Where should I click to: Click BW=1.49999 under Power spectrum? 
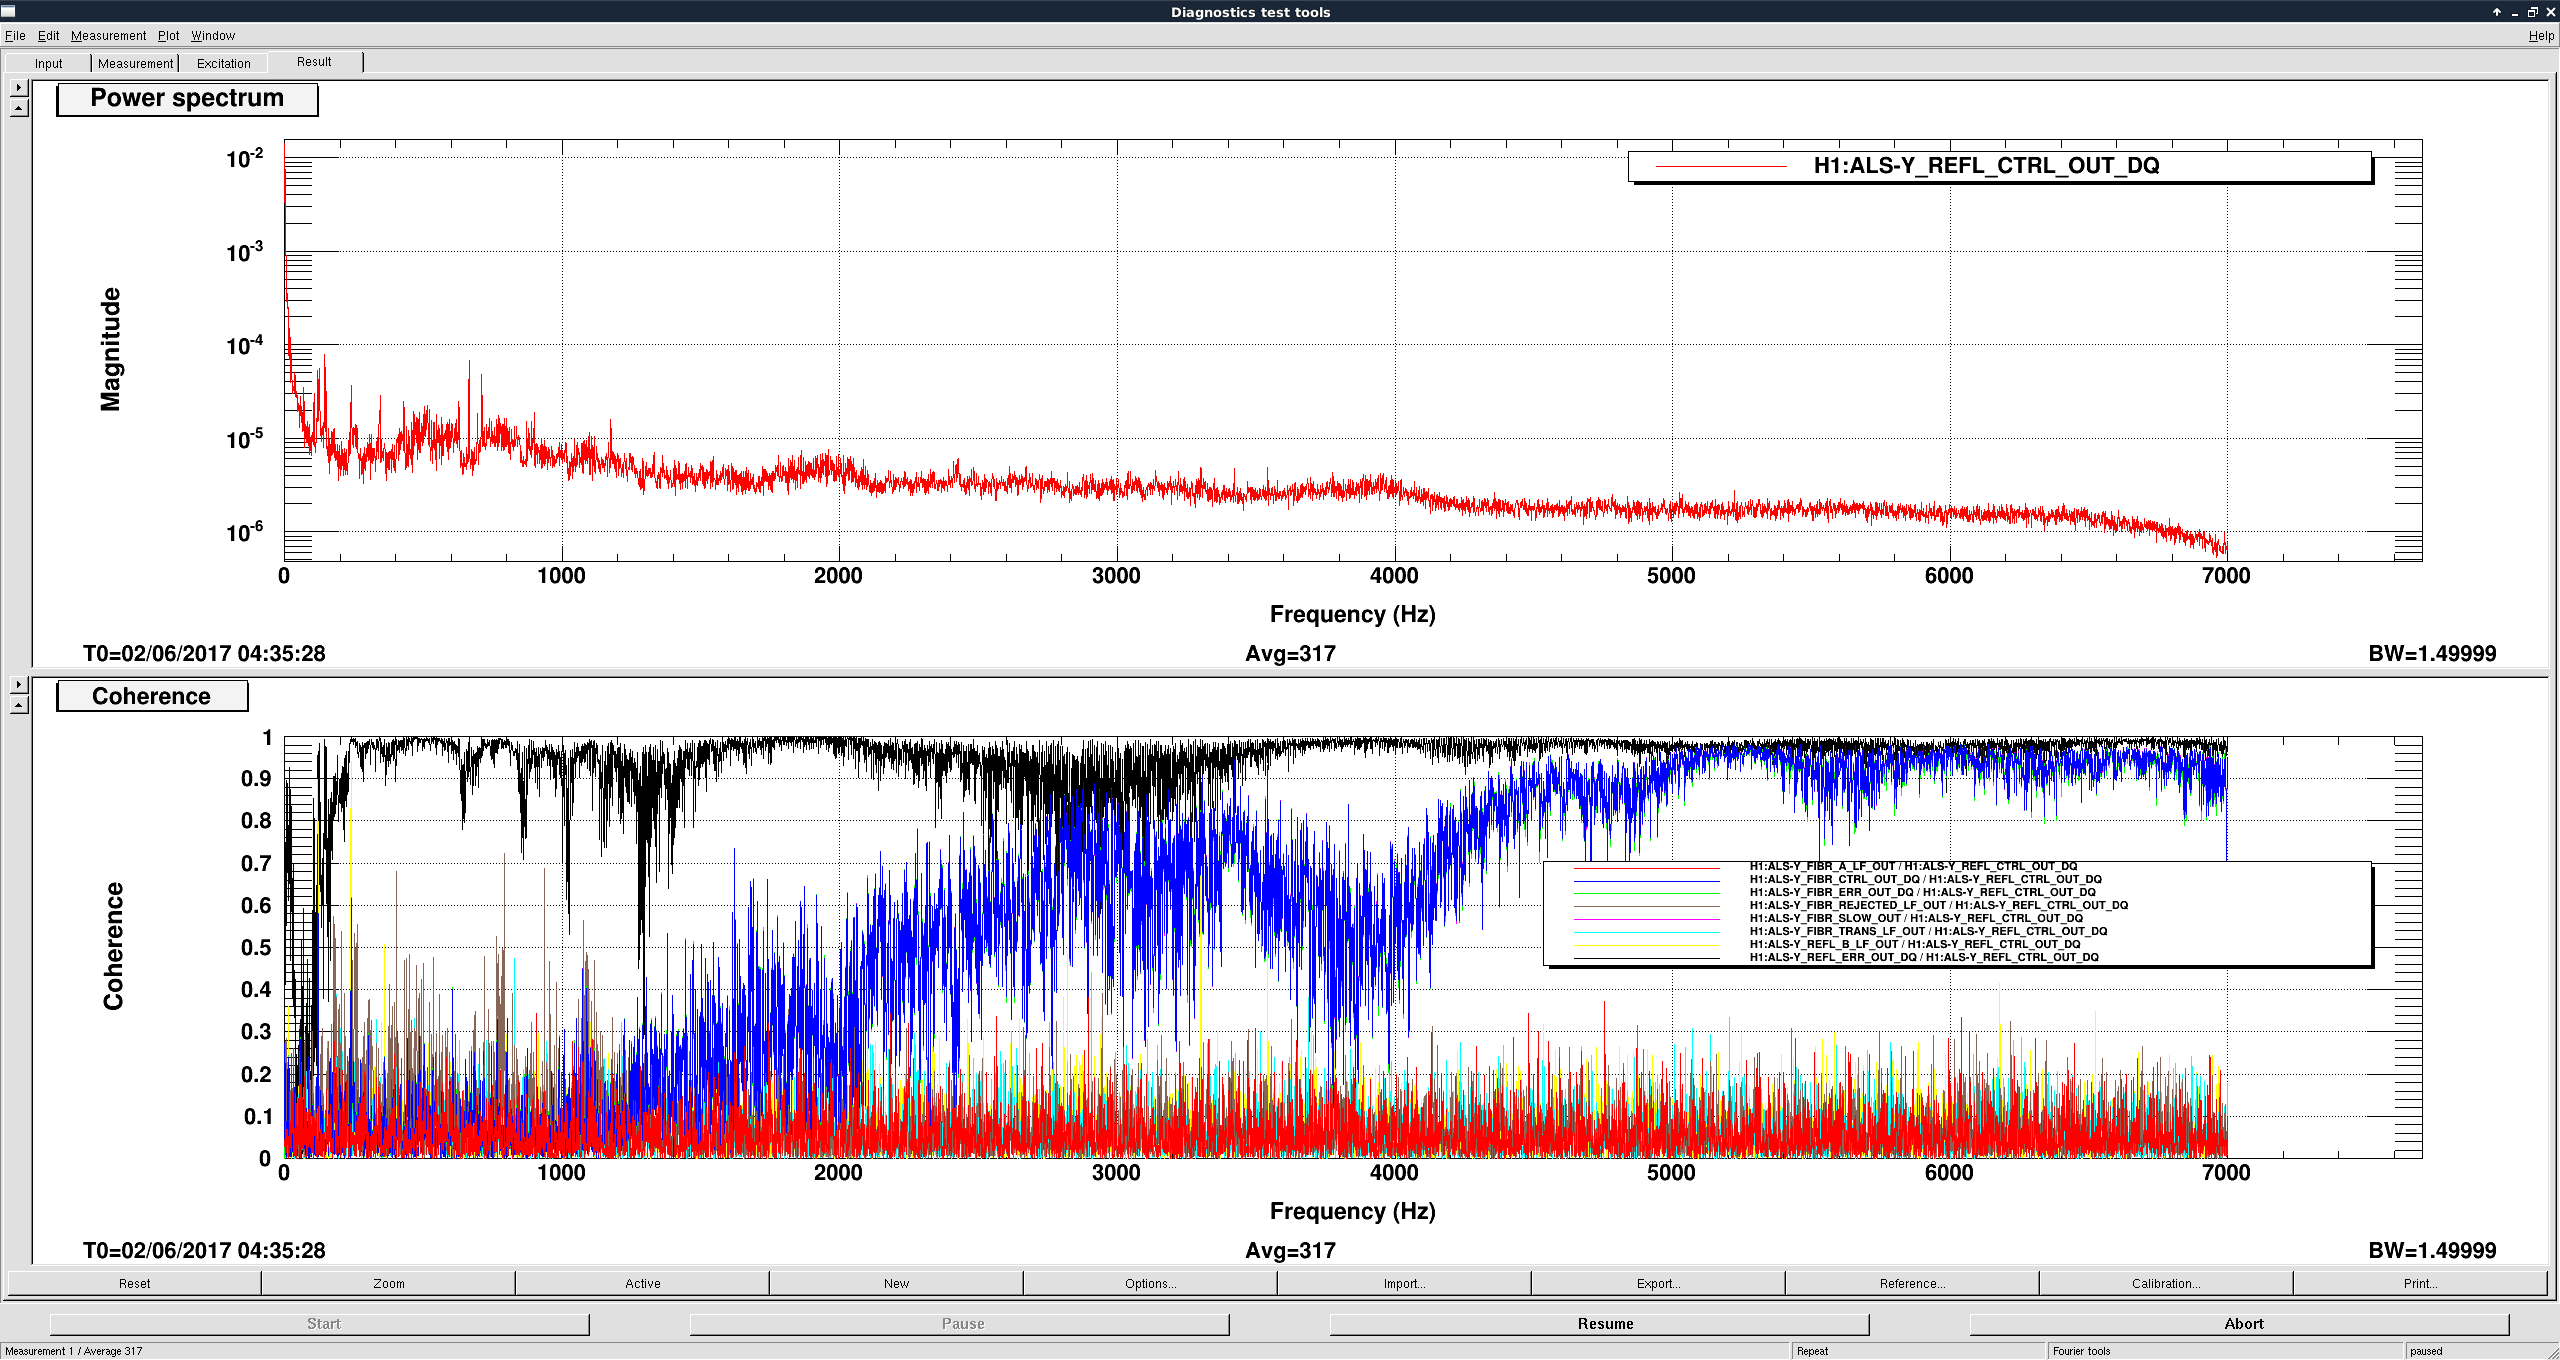click(2432, 654)
